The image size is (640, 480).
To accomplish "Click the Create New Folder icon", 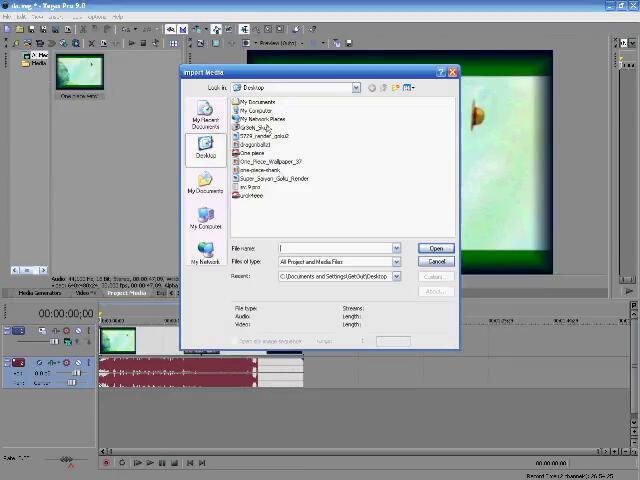I will pos(396,88).
